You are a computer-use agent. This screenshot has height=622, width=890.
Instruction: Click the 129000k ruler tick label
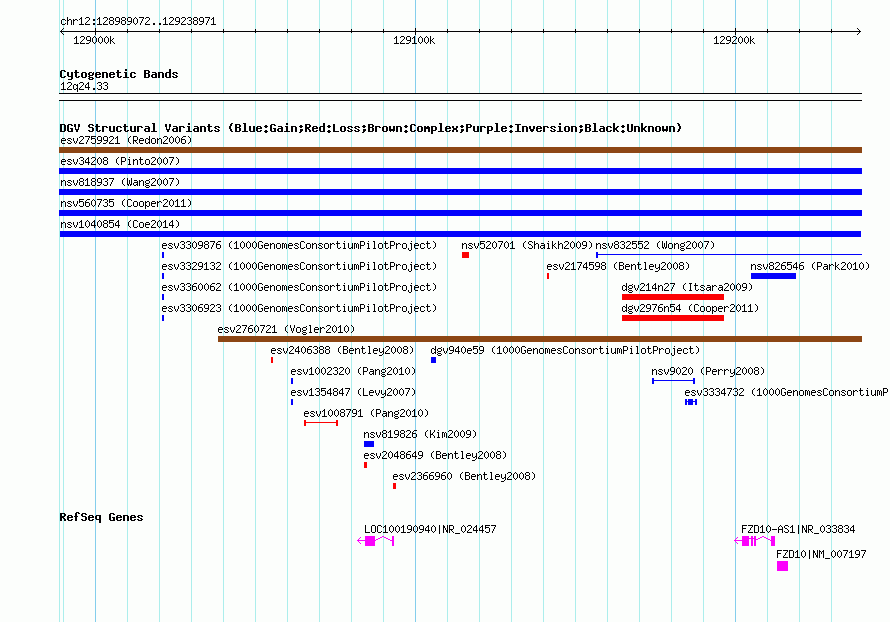pos(94,40)
